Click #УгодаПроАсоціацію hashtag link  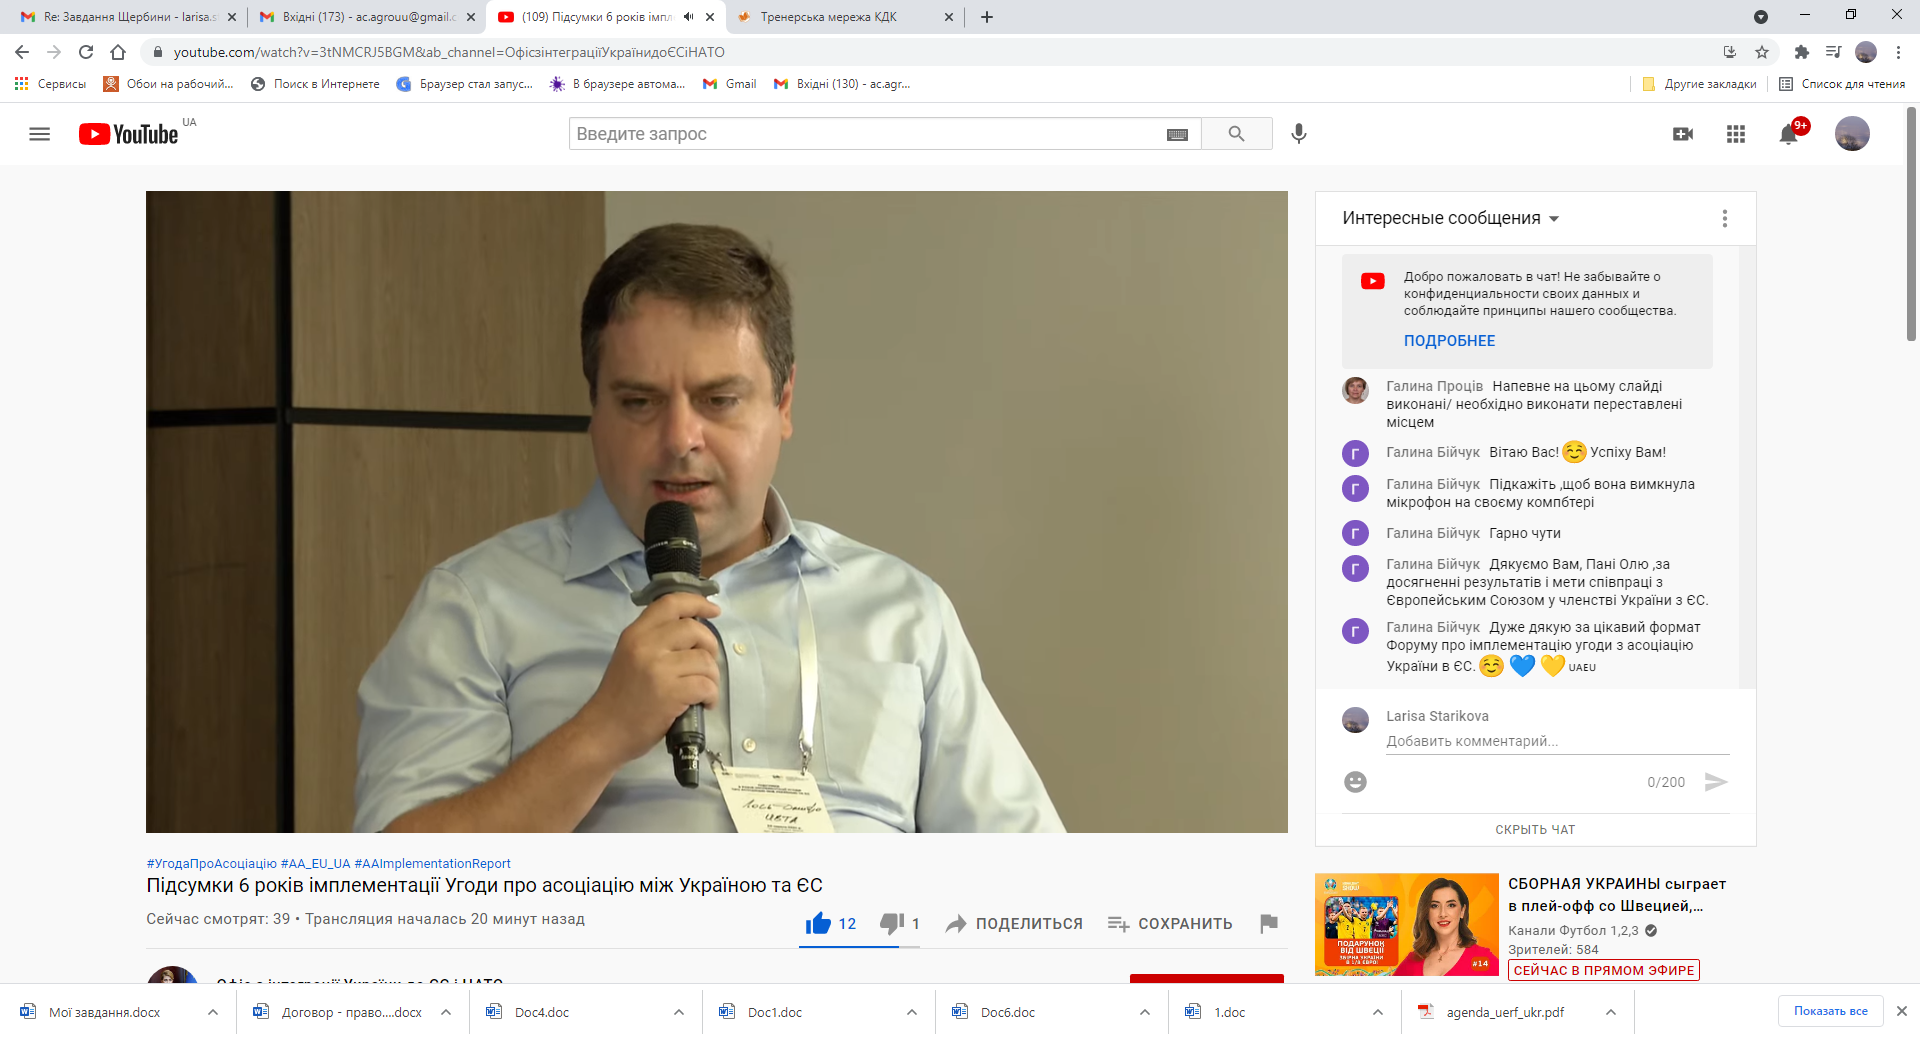(211, 864)
